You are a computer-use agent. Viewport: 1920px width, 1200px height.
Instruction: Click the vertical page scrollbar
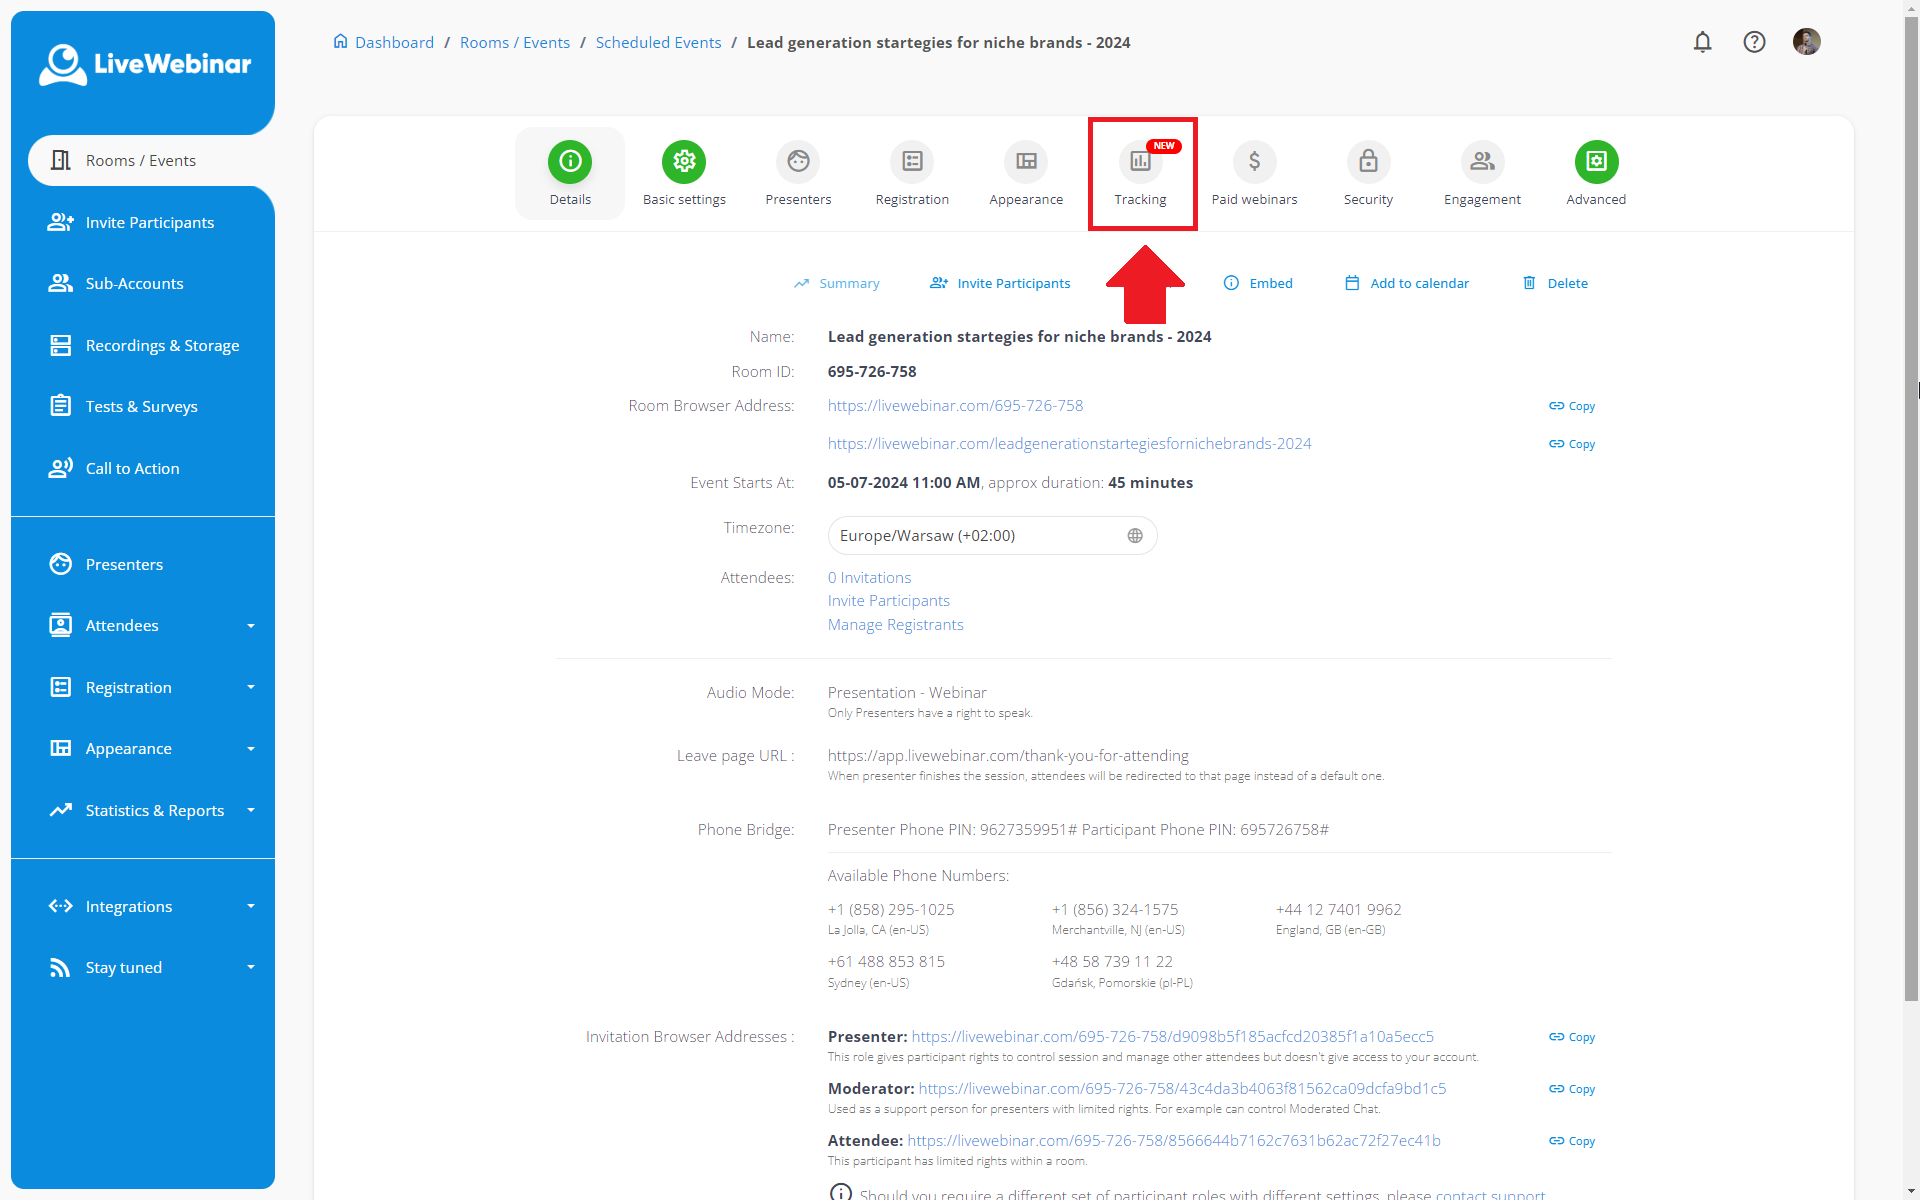[x=1911, y=500]
